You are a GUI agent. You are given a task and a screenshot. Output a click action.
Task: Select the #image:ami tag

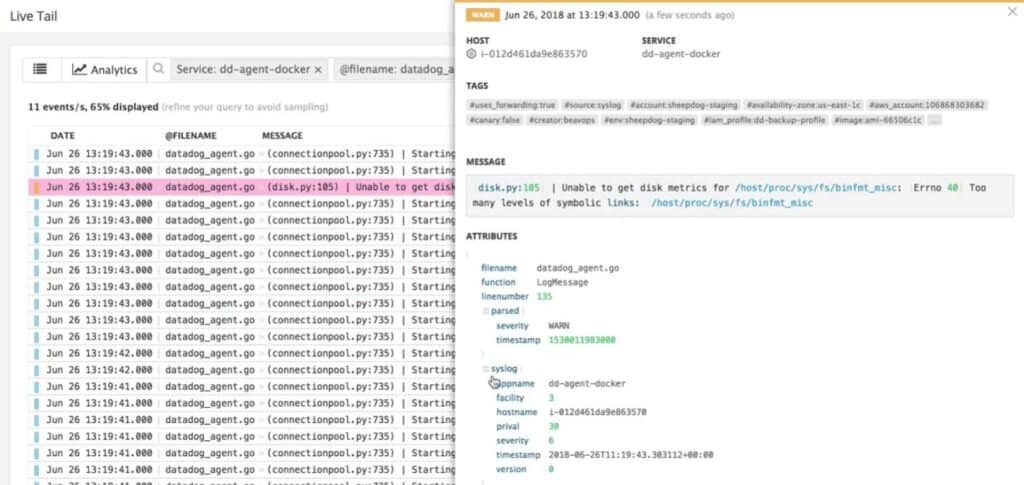[878, 120]
